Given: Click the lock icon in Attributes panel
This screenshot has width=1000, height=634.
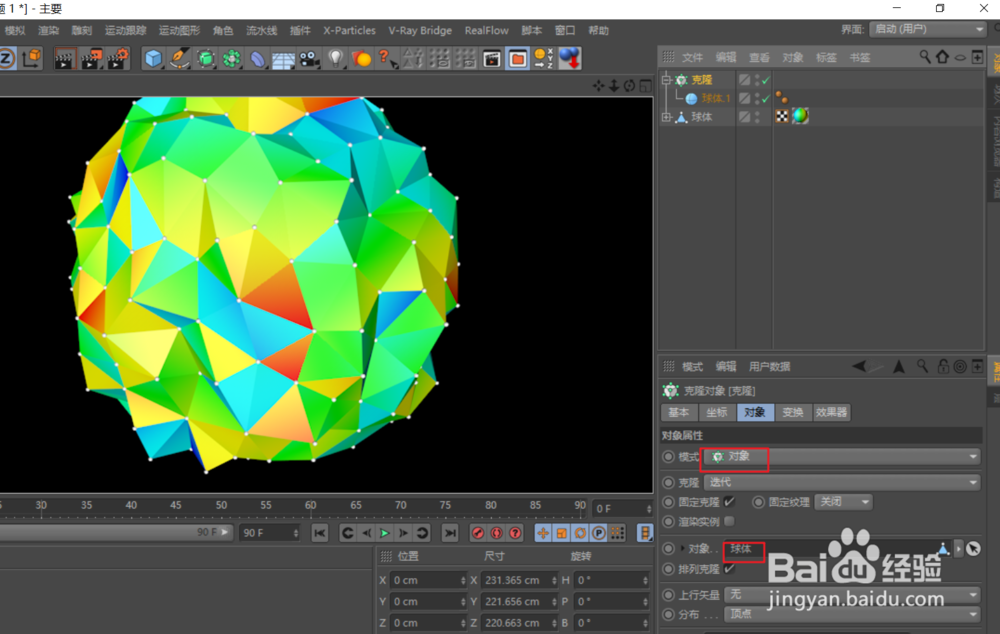Looking at the screenshot, I should (x=943, y=366).
